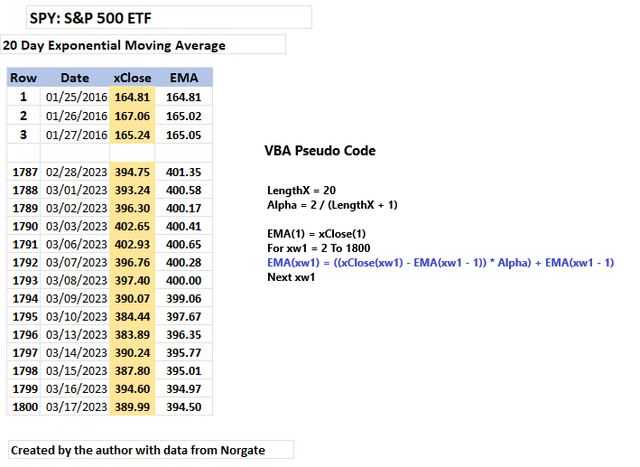Select date cell 03/09/2023
Screen dimensions: 640x467
coord(75,298)
